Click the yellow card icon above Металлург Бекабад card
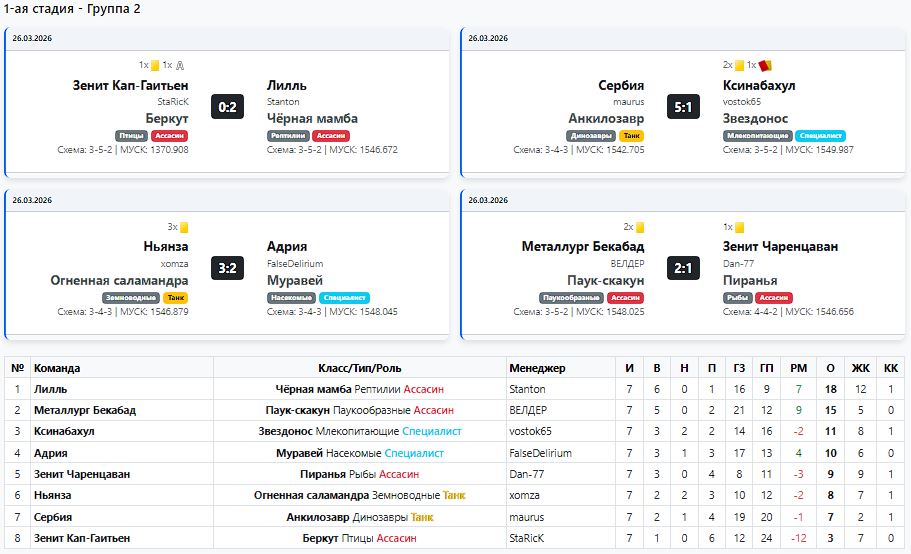911x554 pixels. pyautogui.click(x=640, y=227)
